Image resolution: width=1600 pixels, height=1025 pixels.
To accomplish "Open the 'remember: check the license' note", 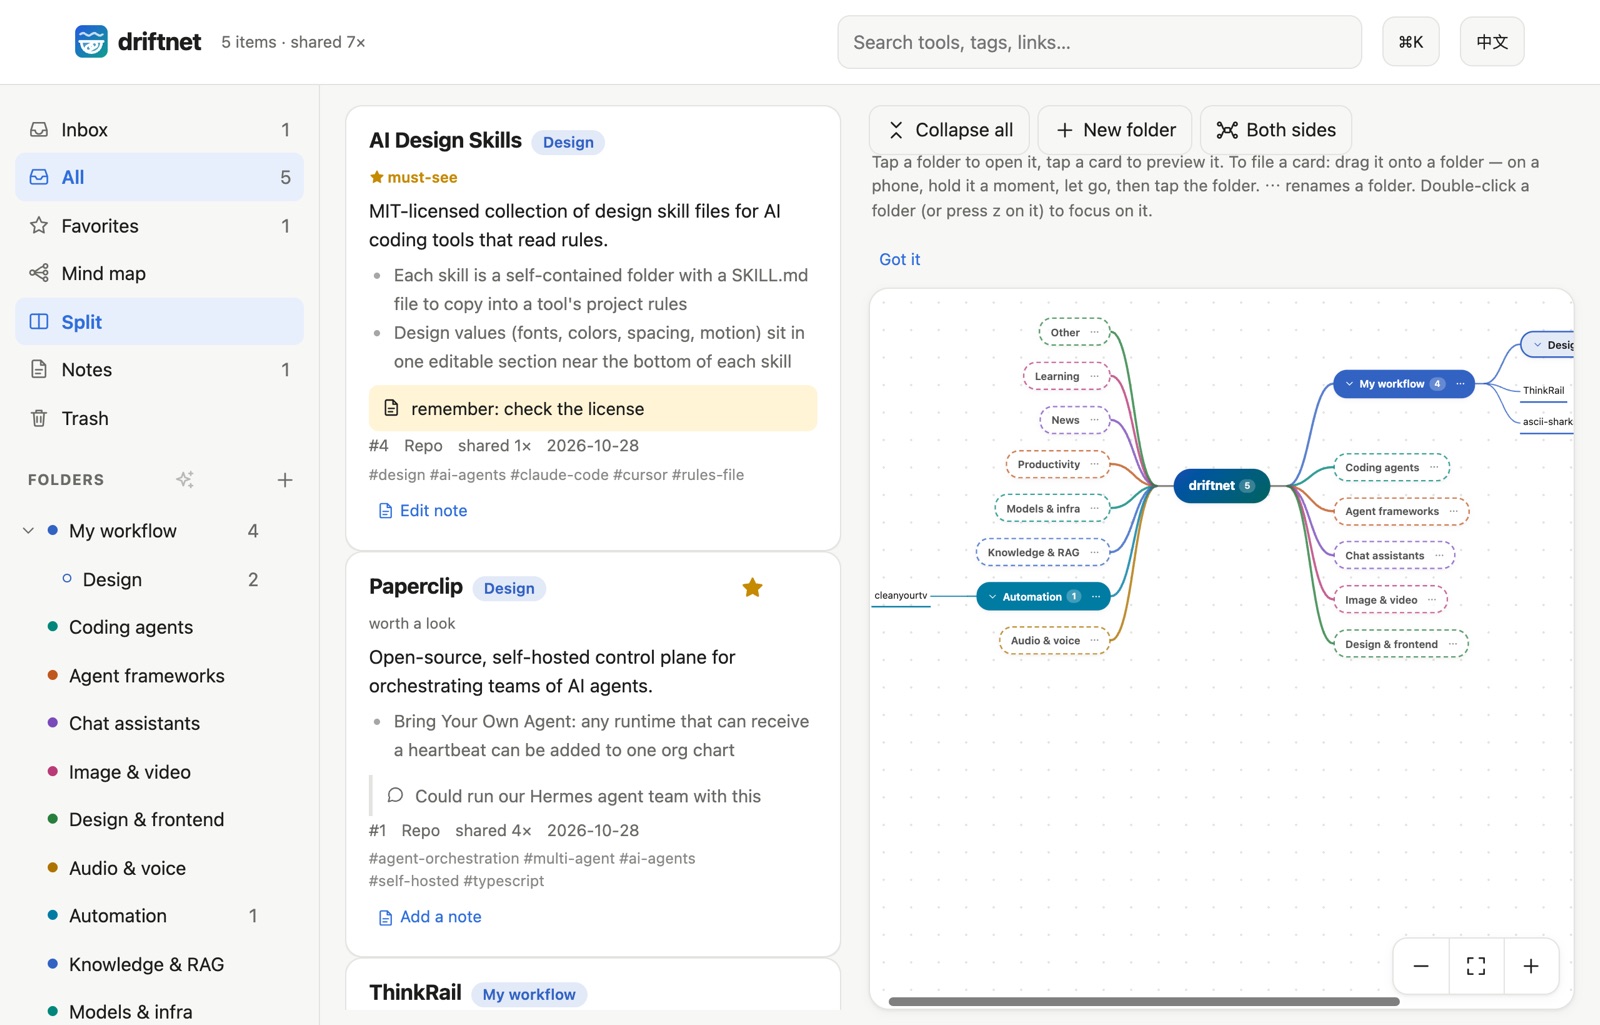I will tap(593, 408).
